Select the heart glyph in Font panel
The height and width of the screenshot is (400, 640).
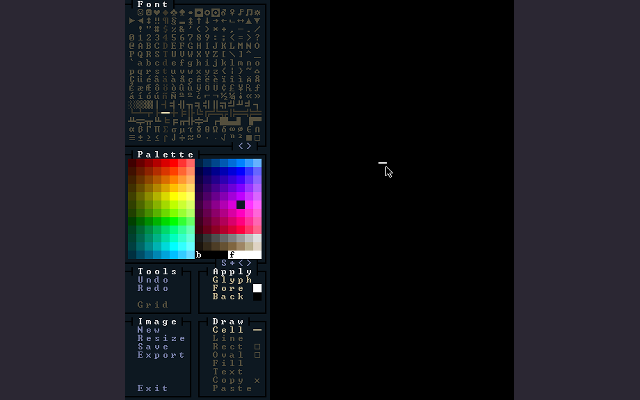[x=157, y=12]
